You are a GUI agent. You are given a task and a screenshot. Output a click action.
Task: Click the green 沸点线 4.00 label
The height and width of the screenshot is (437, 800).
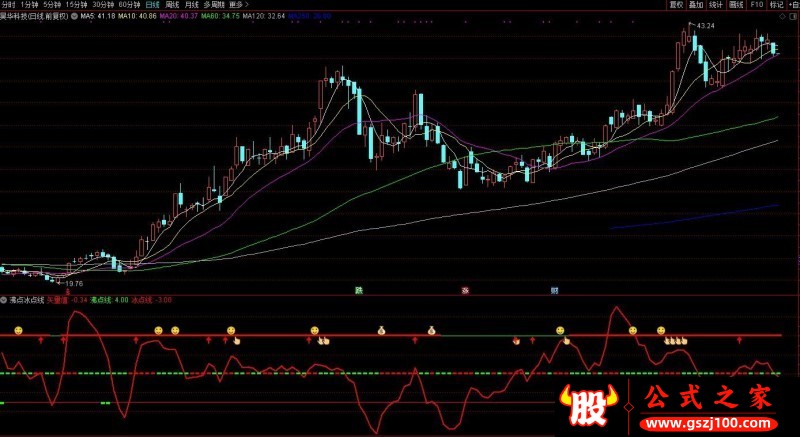(109, 300)
